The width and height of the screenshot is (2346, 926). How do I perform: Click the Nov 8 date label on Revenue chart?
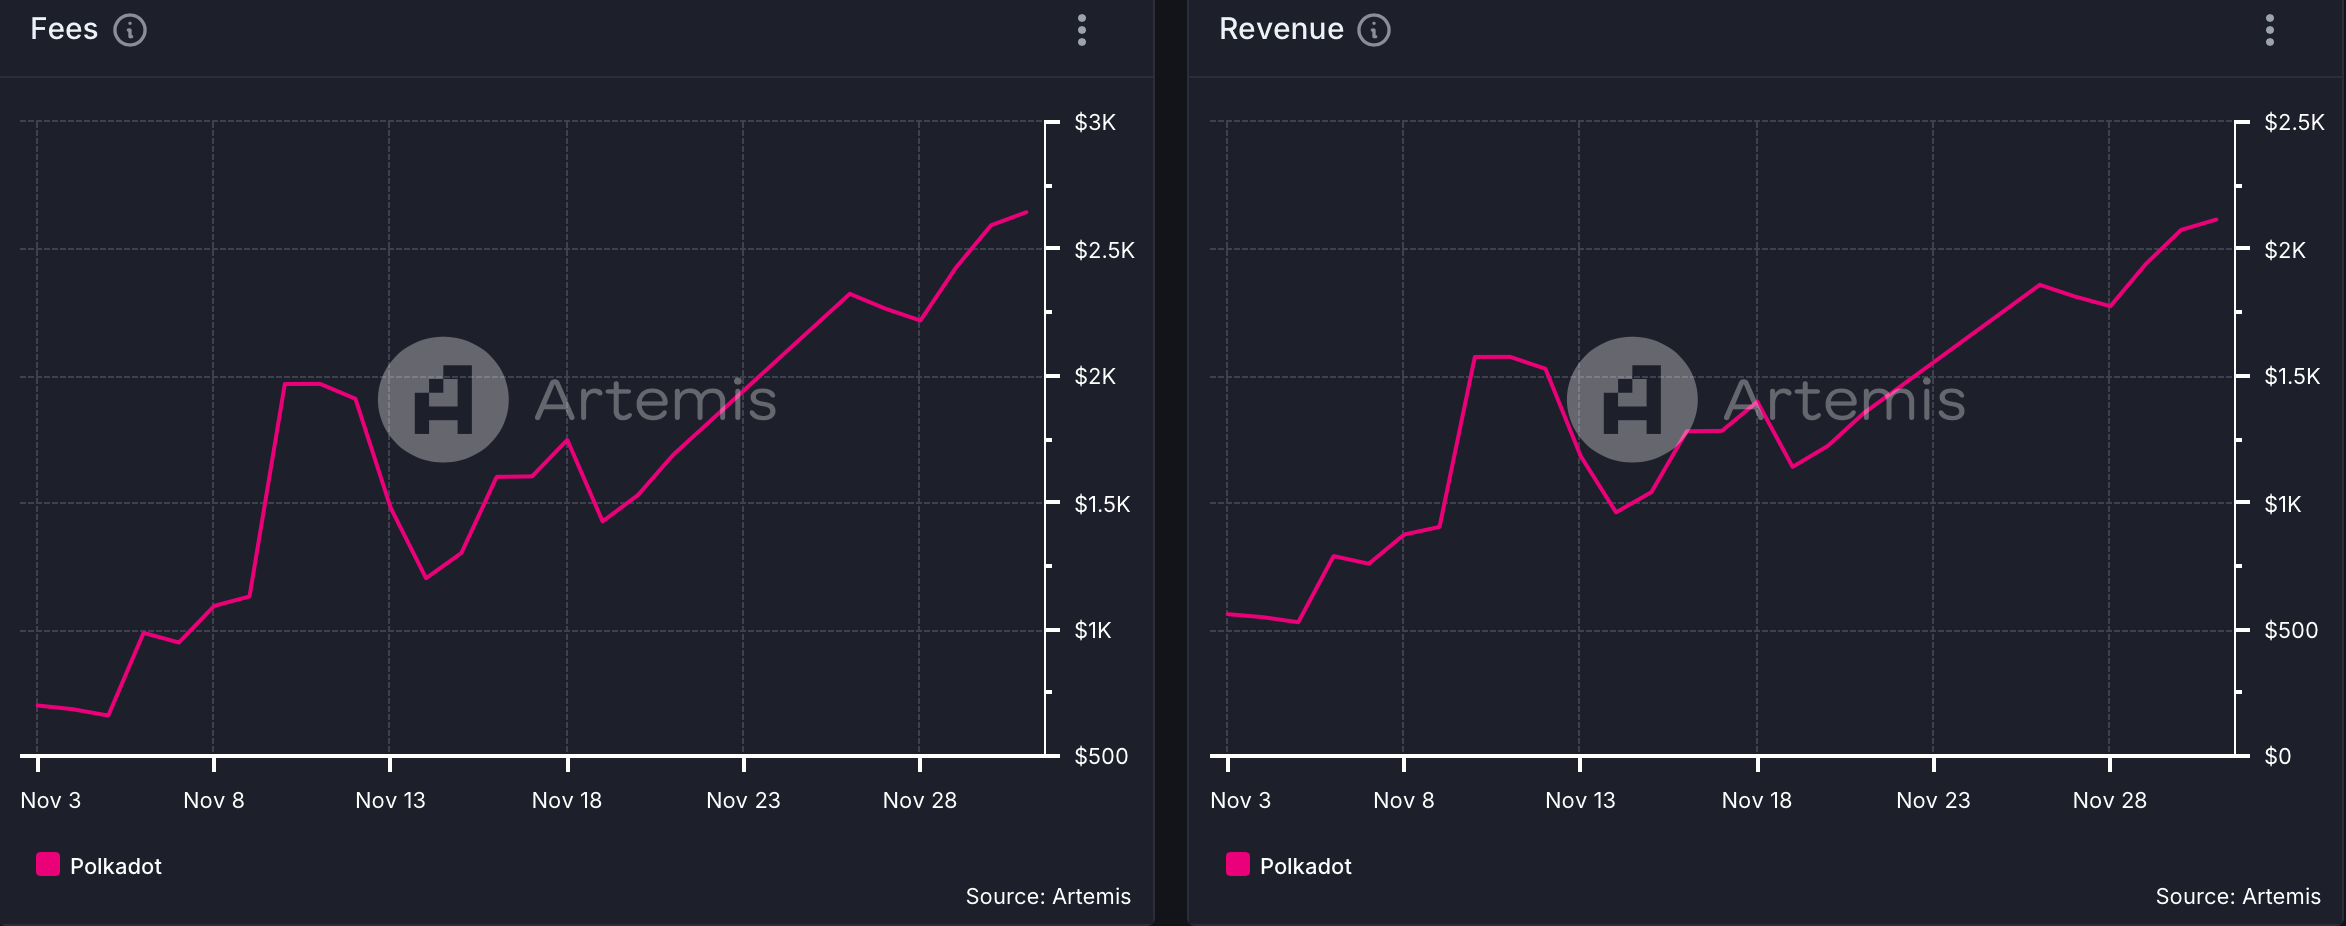click(1404, 800)
